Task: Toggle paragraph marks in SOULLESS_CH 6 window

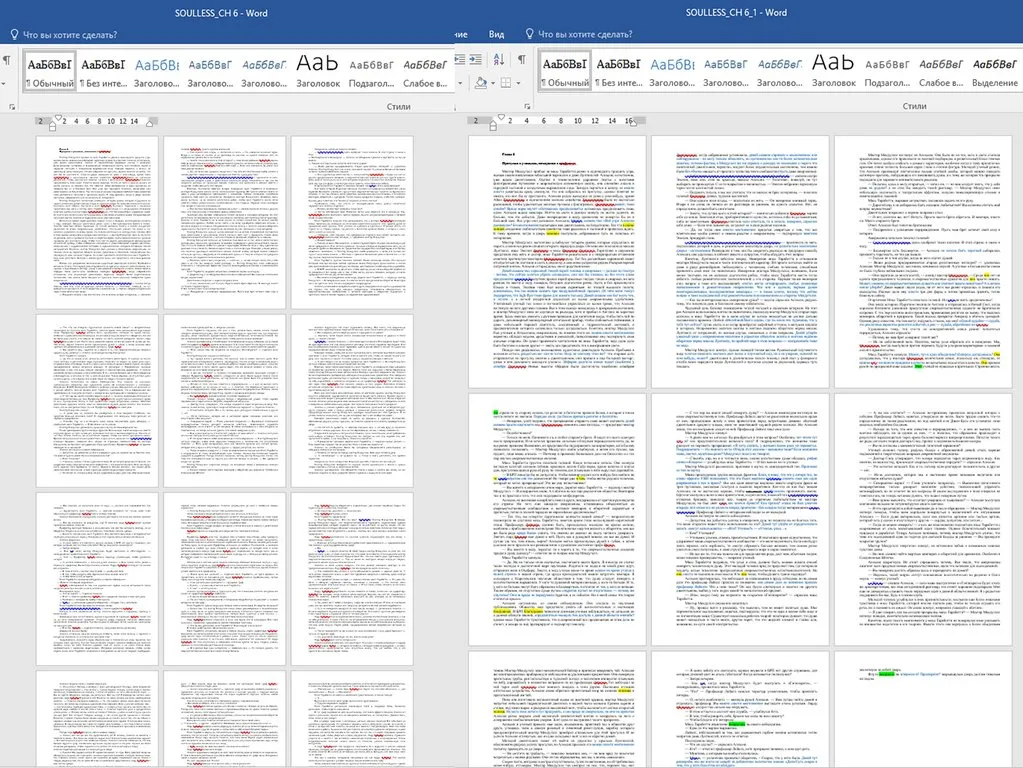Action: [x=7, y=61]
